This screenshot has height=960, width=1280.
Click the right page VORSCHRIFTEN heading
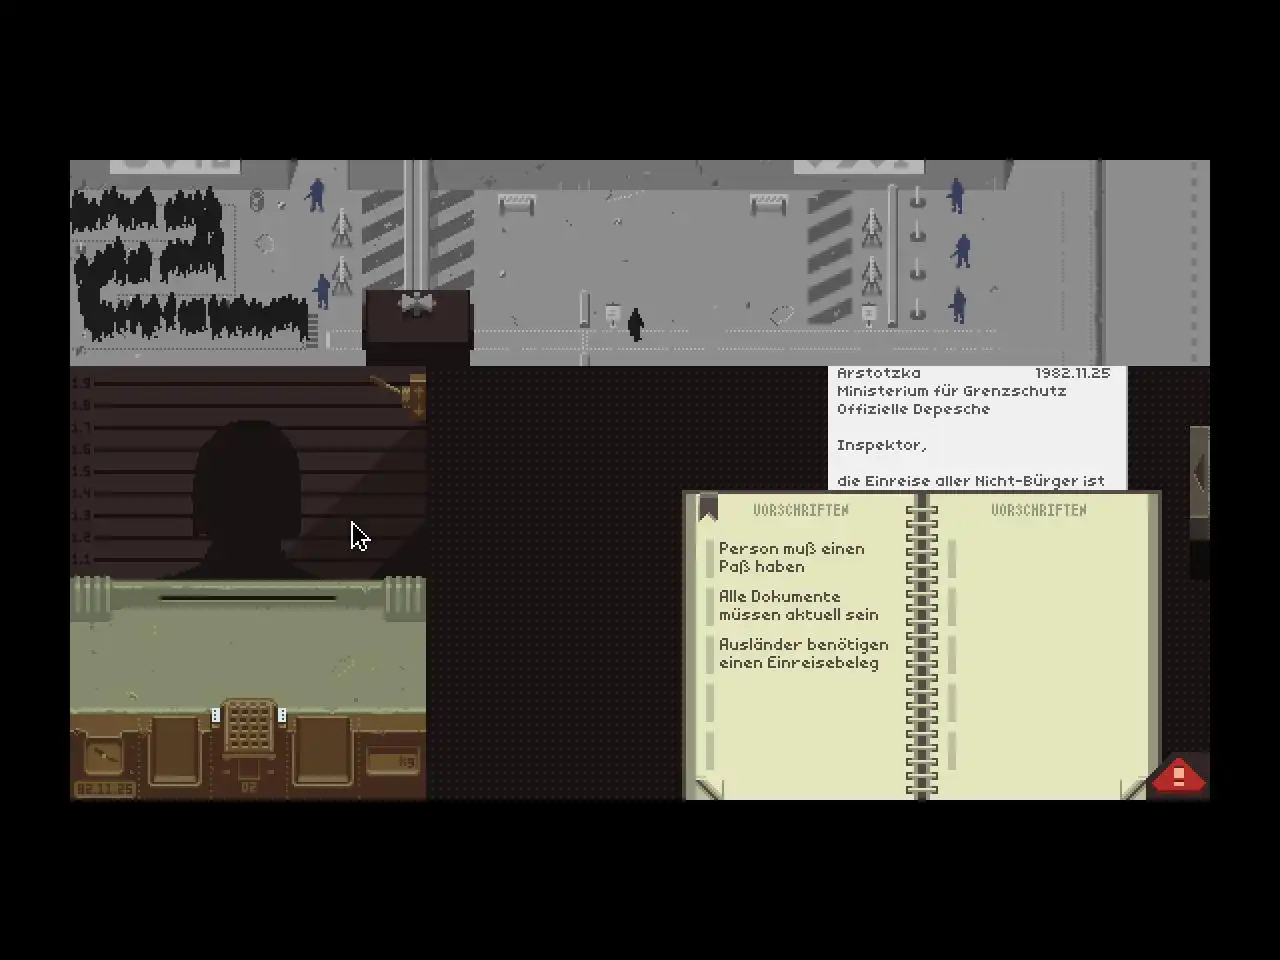1038,510
